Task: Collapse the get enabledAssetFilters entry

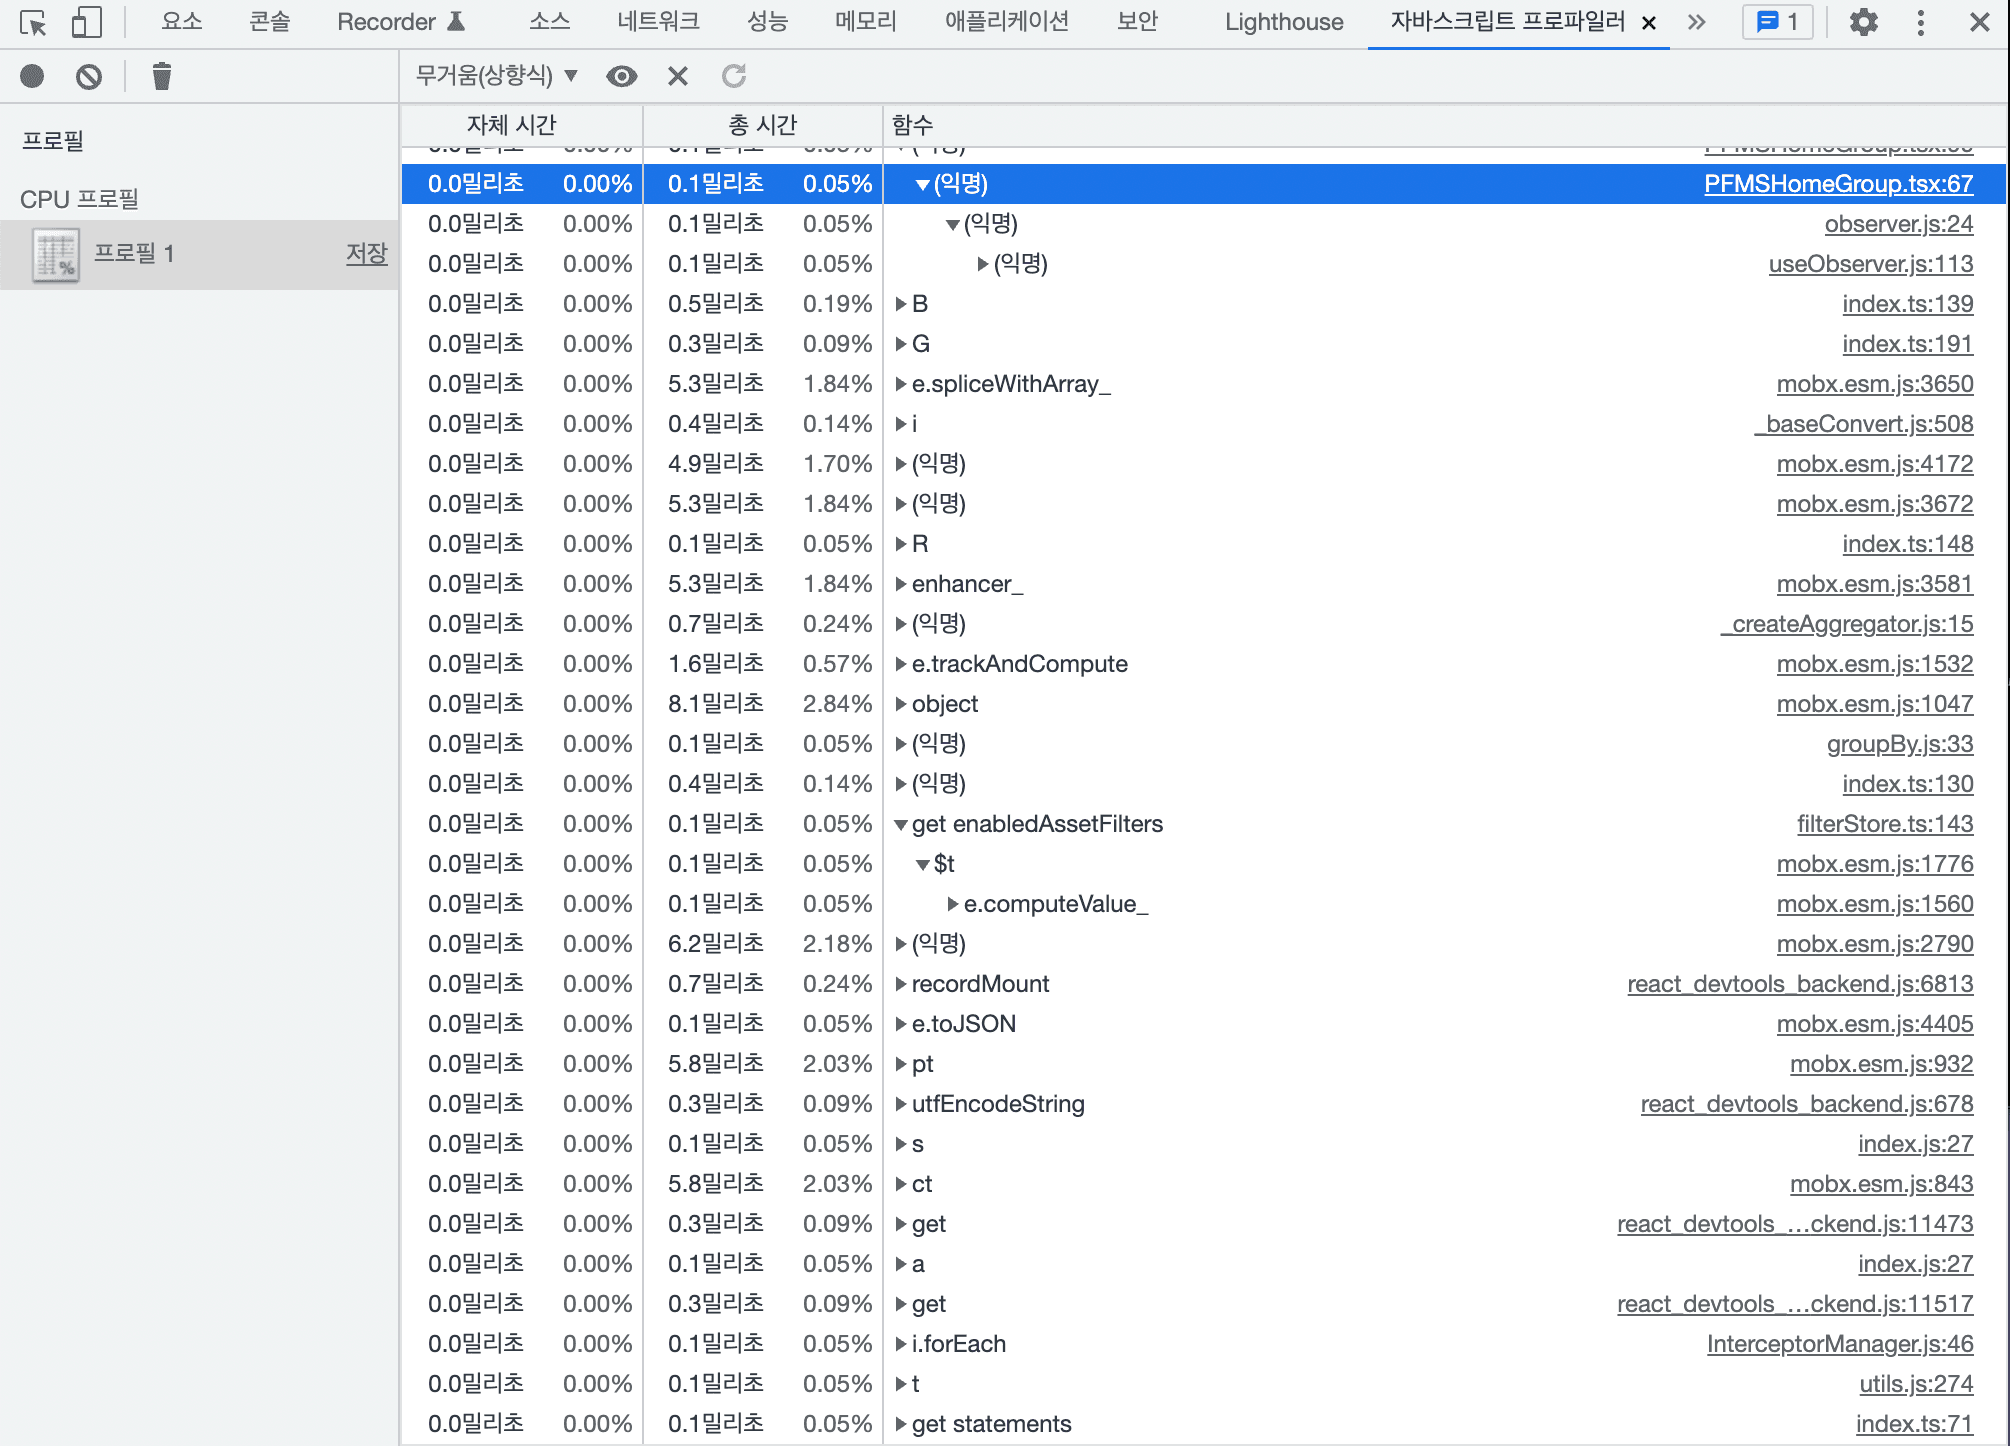Action: pyautogui.click(x=900, y=822)
